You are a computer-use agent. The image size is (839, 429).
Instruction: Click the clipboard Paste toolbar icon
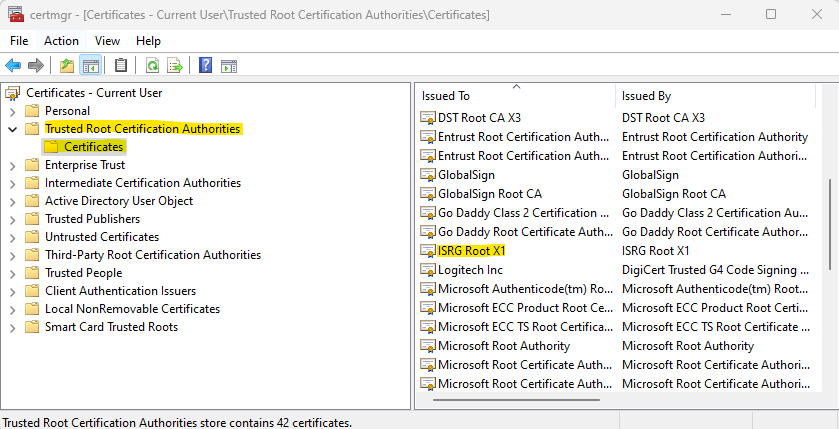(121, 66)
